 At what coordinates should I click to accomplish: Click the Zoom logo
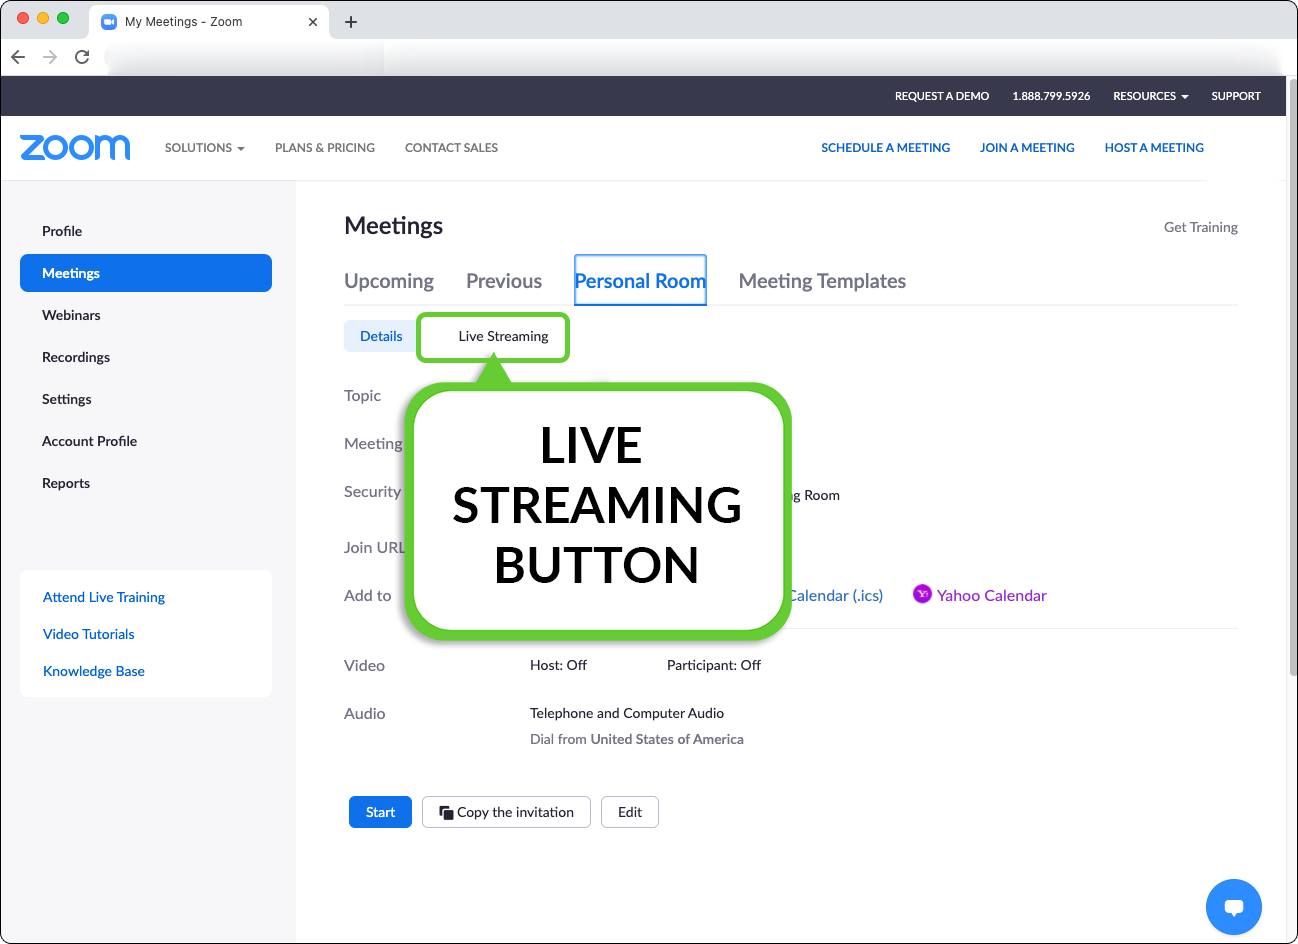point(75,147)
